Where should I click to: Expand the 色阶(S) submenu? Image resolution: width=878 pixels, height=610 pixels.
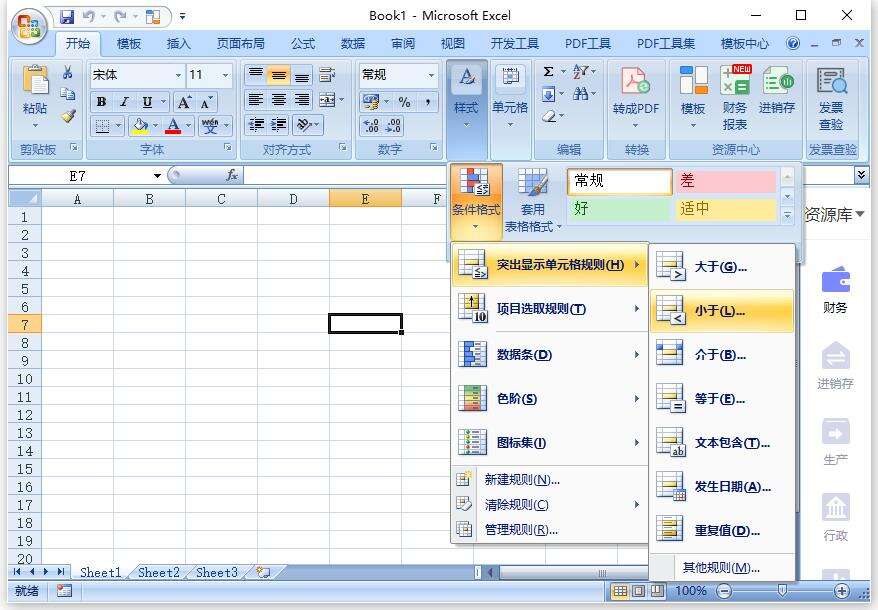[x=550, y=399]
